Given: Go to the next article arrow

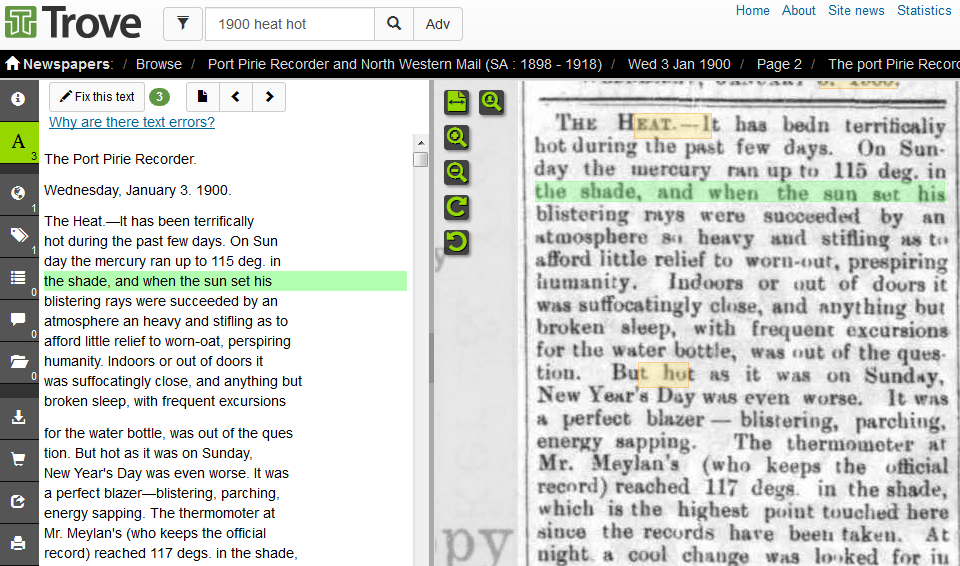Looking at the screenshot, I should pyautogui.click(x=269, y=97).
